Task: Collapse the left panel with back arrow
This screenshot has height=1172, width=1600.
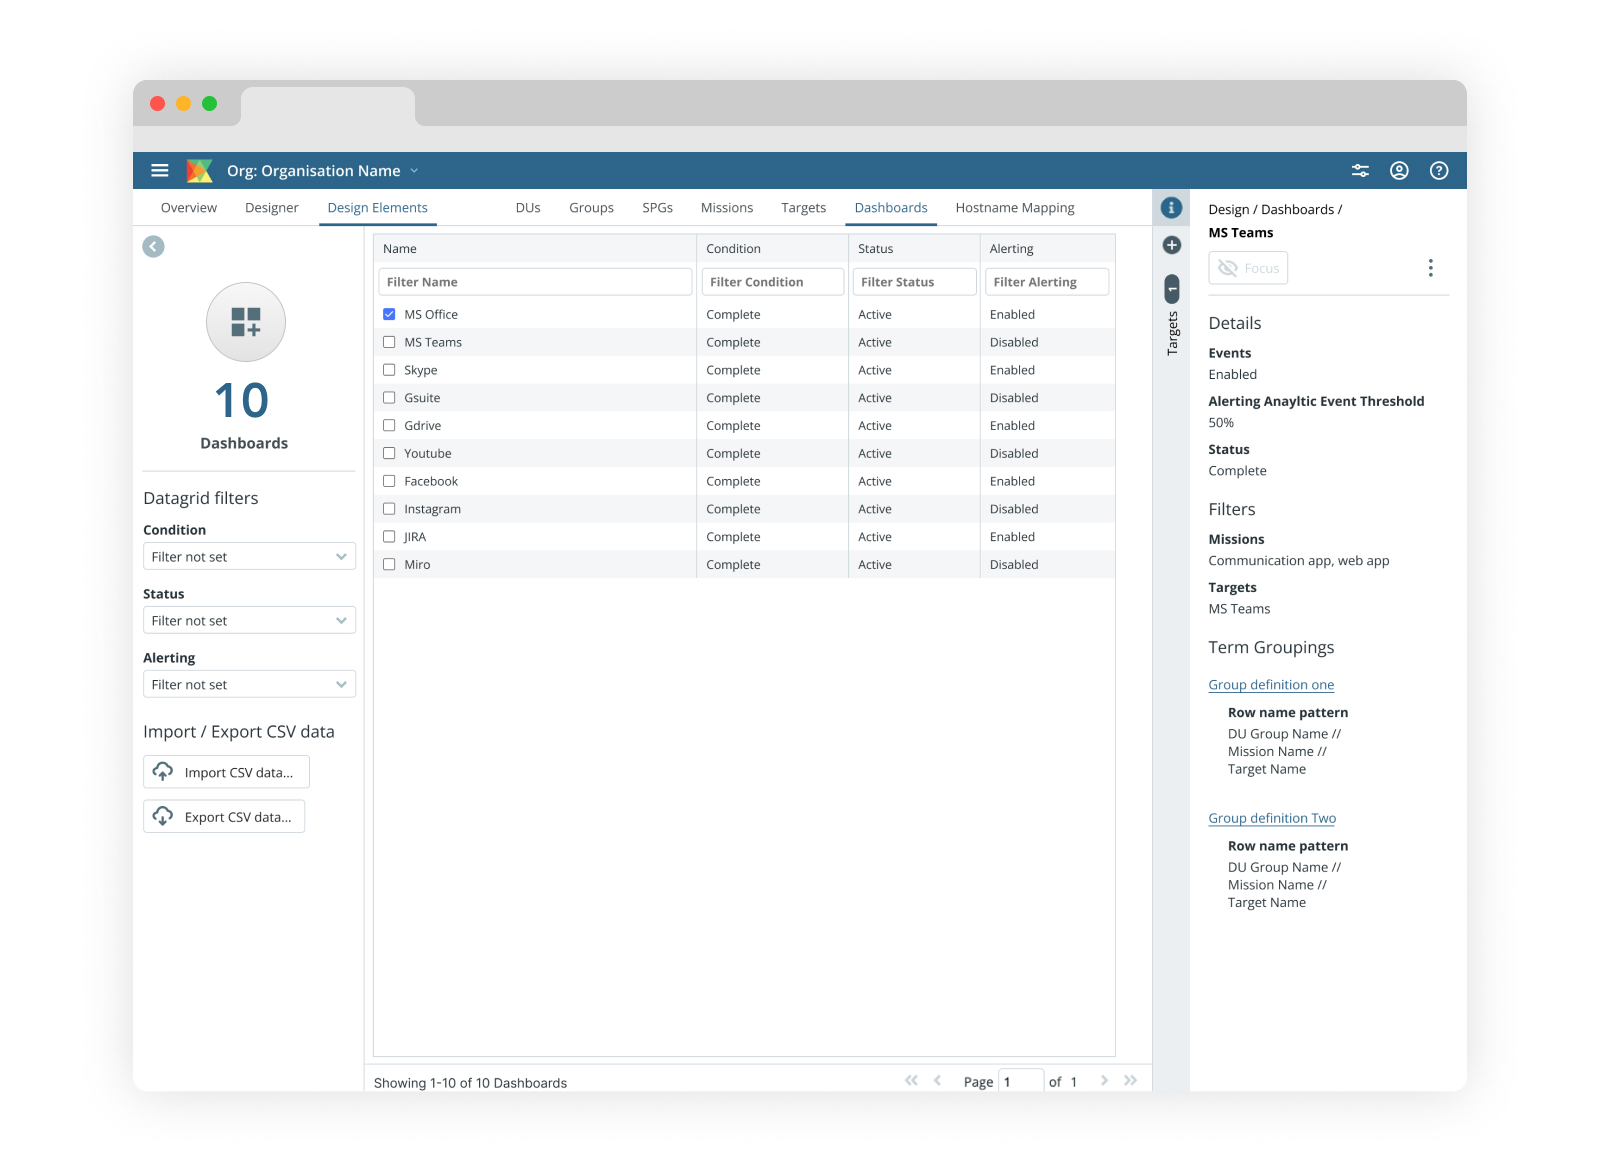Action: [x=153, y=247]
